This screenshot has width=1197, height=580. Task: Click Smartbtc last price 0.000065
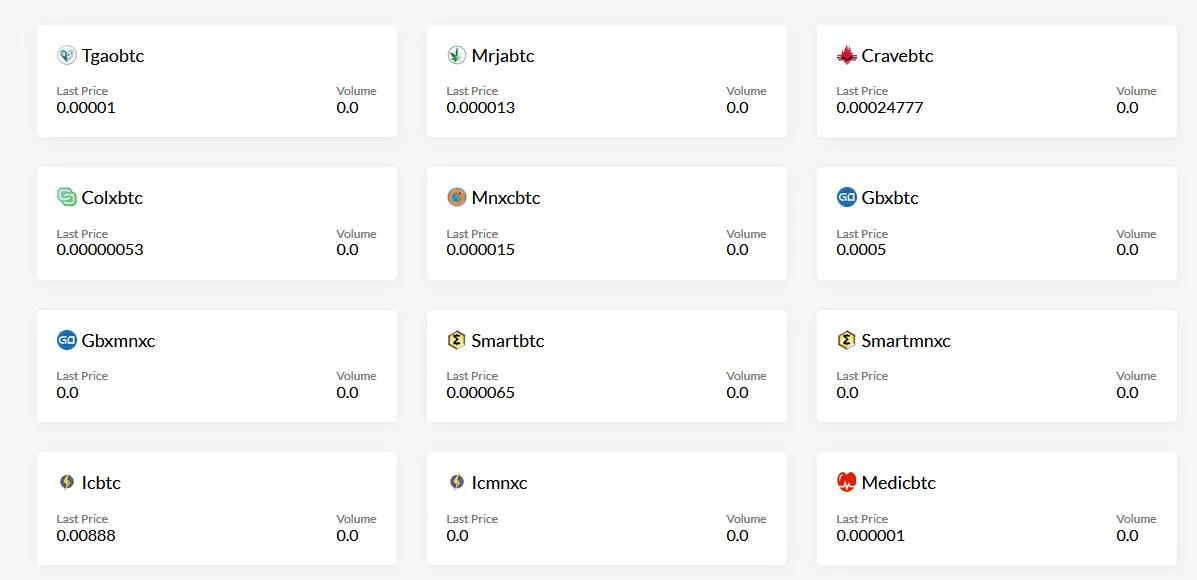[481, 393]
